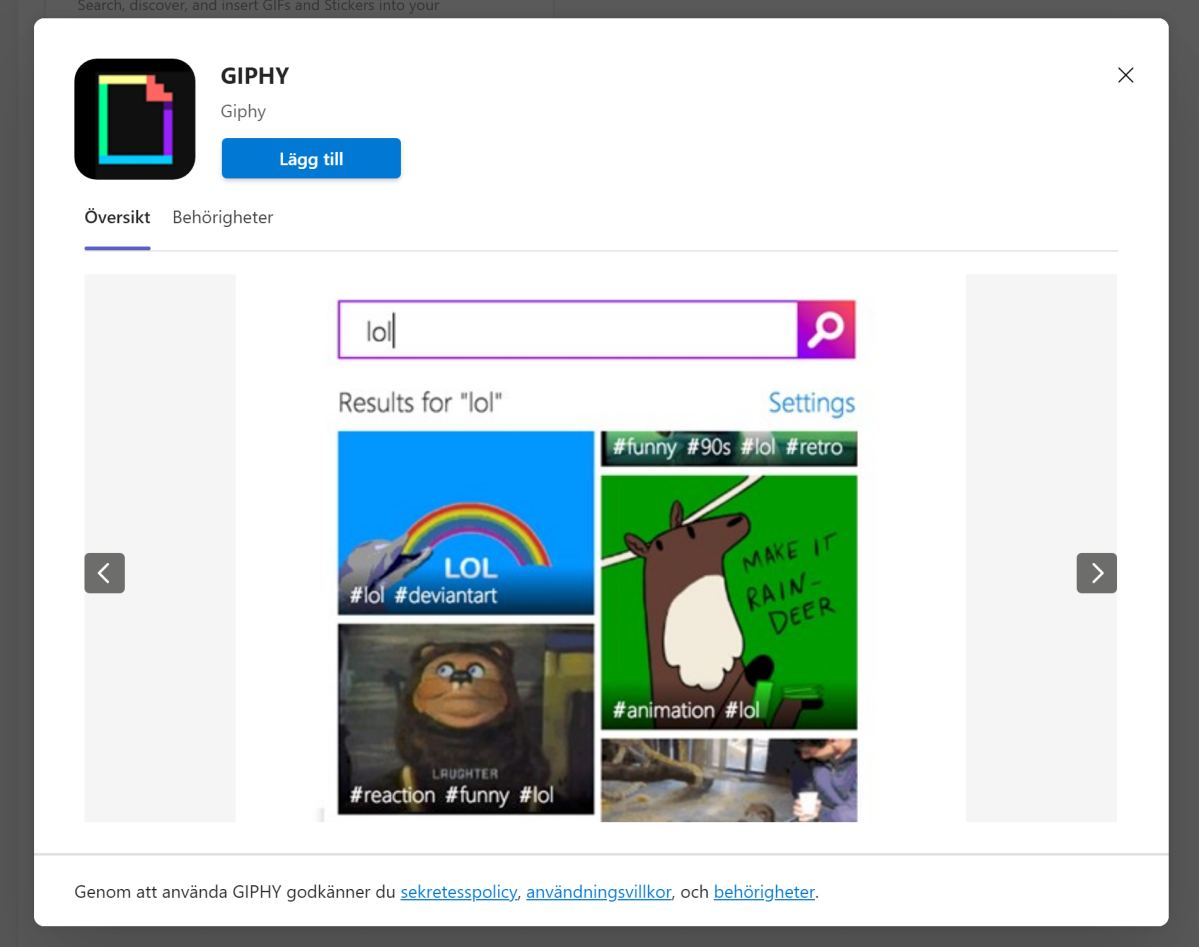Click Settings in the preview image
1199x947 pixels.
click(811, 402)
